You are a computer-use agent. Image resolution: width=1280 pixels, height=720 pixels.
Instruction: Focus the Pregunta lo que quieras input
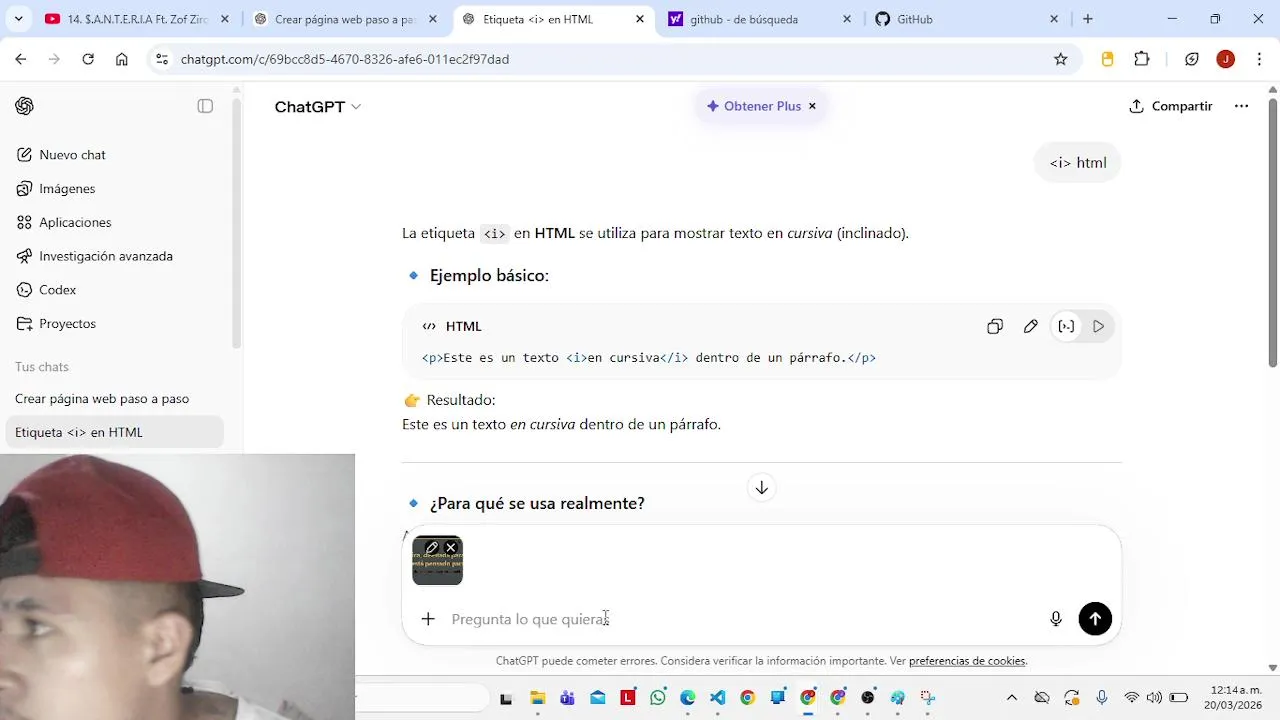coord(740,619)
